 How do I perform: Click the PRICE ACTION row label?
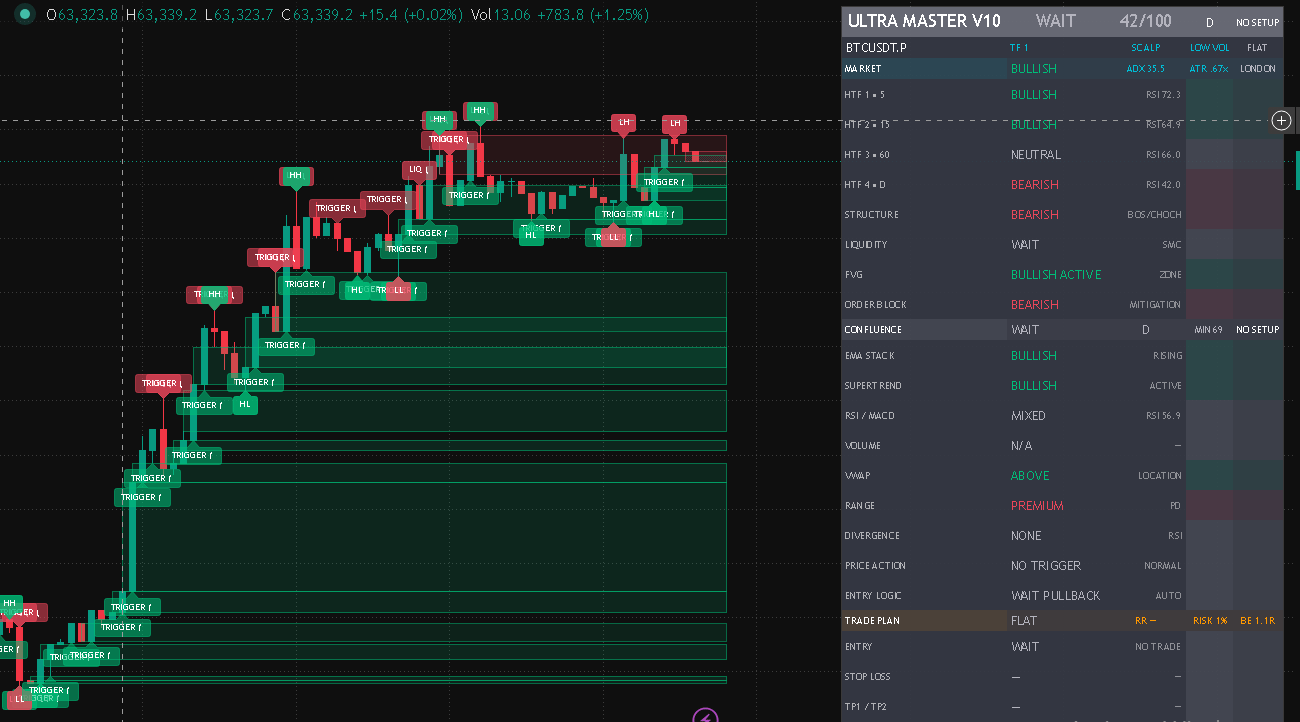click(875, 566)
